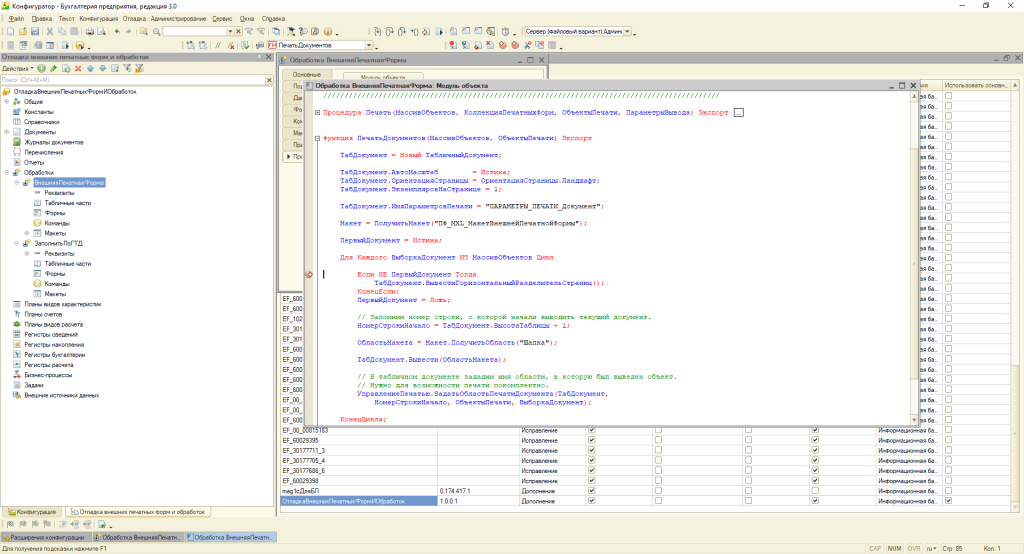Click the green add icon in Действия toolbar
Image resolution: width=1024 pixels, height=554 pixels.
(42, 68)
